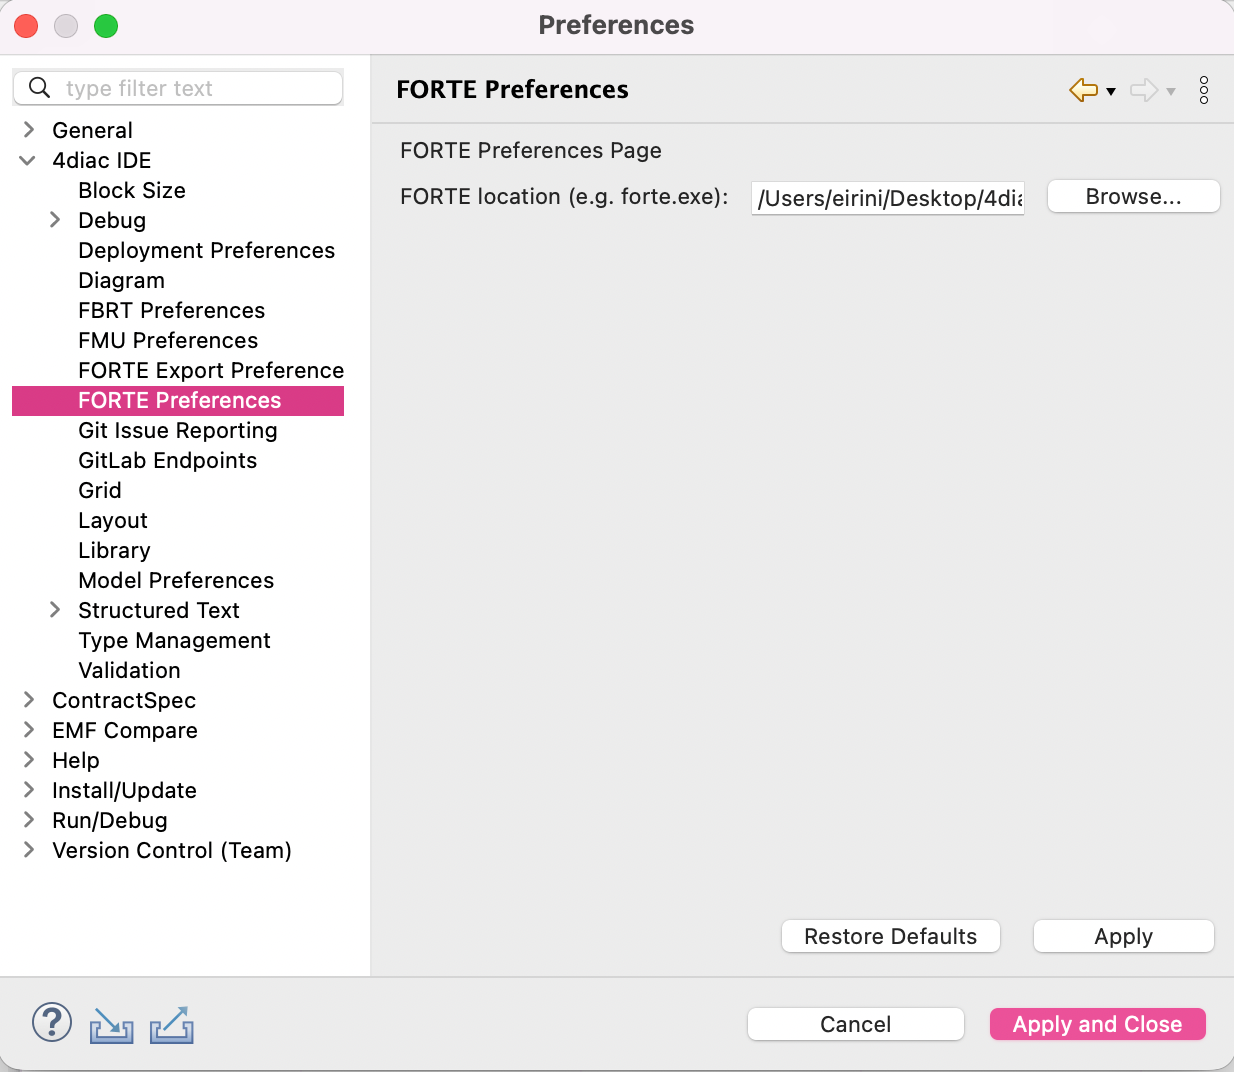1234x1072 pixels.
Task: Click the Restore Defaults button
Action: point(891,936)
